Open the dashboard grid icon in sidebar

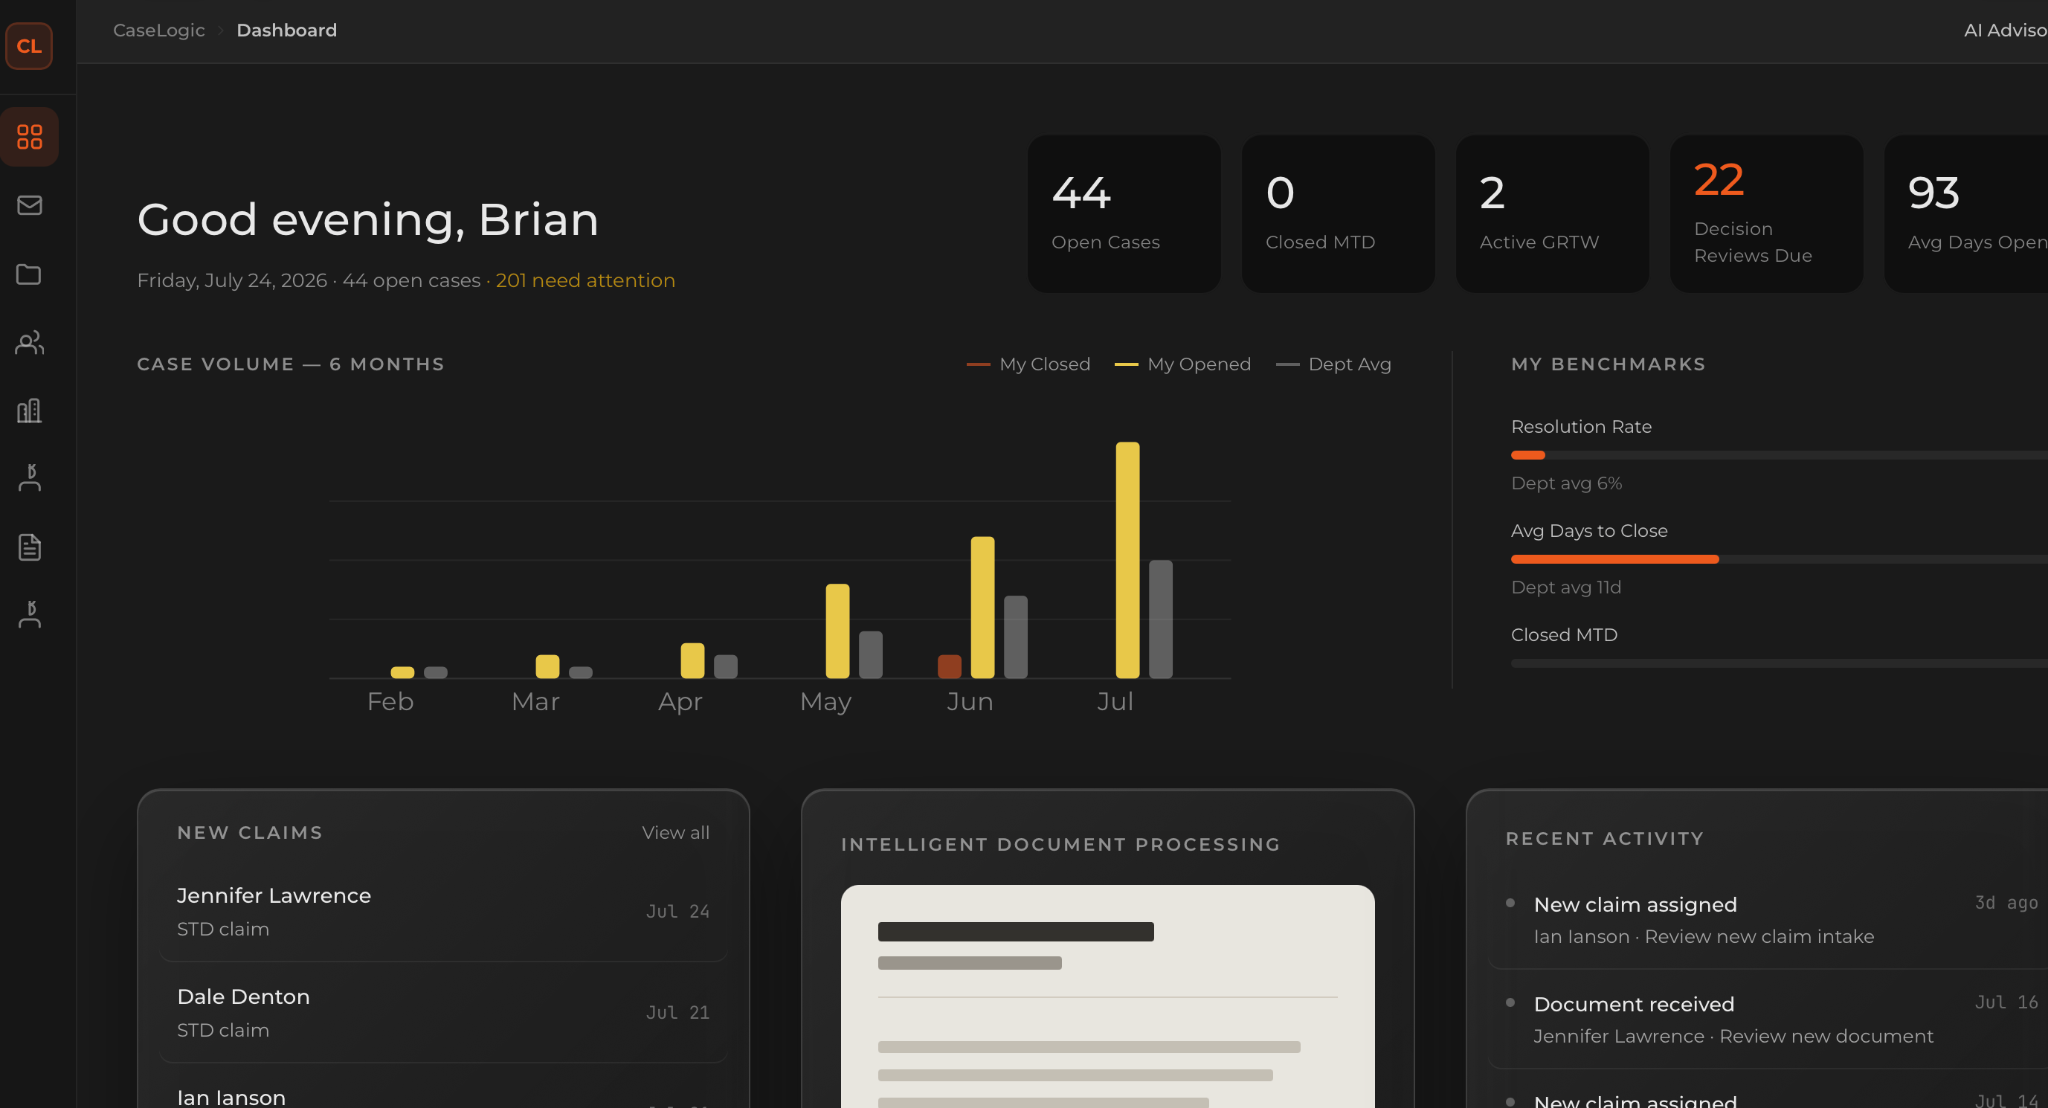point(29,137)
